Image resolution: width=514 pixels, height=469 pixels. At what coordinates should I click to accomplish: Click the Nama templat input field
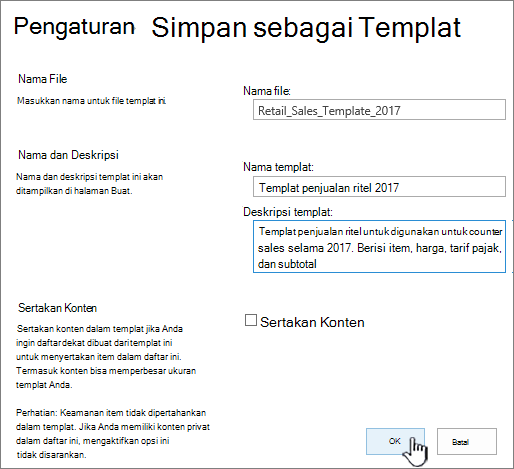(x=379, y=187)
